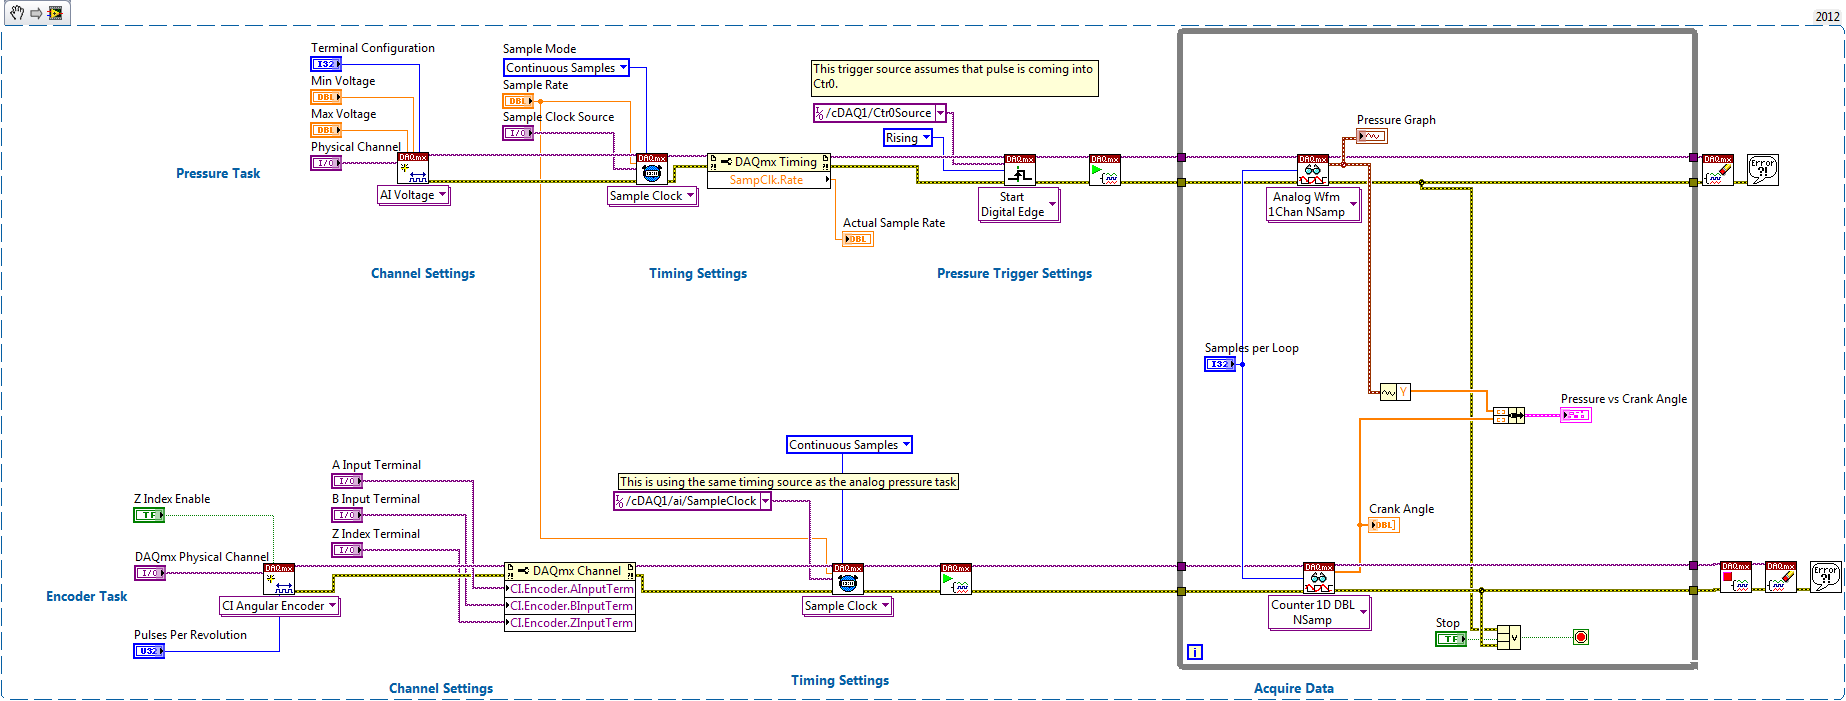Click the pressure task DAQmx Clear Task node

coord(1718,169)
